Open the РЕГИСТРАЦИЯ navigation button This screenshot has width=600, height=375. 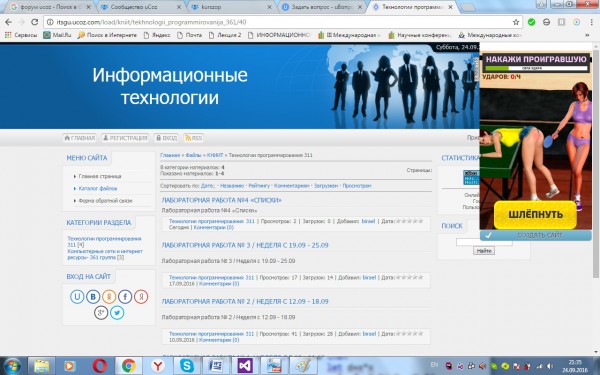(x=125, y=138)
